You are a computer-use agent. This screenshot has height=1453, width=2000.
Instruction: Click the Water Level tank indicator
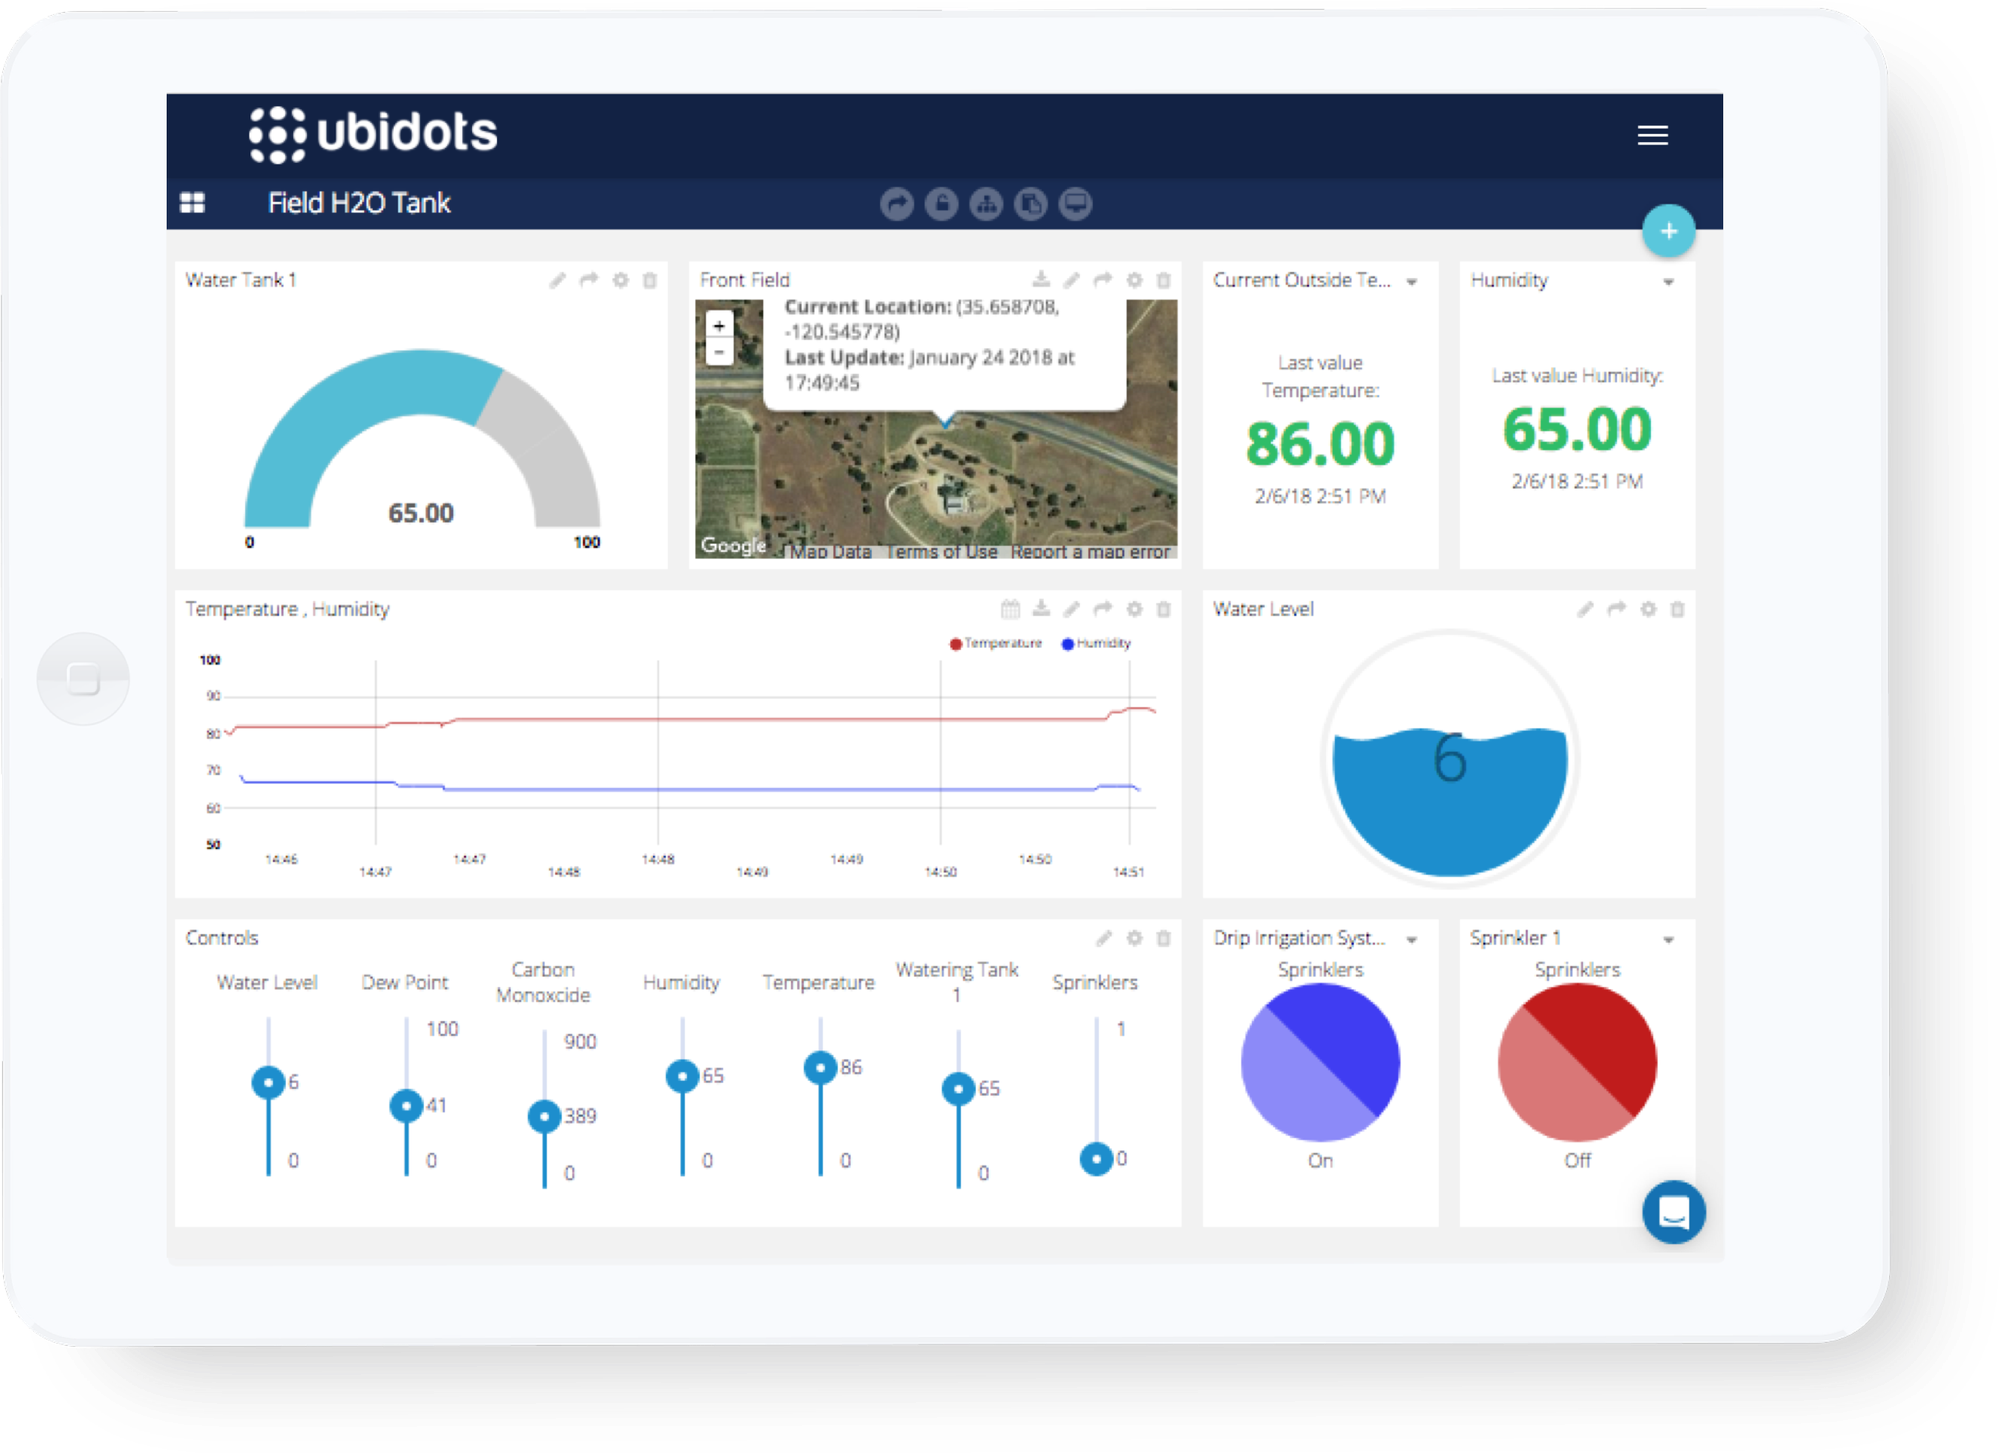[1449, 759]
